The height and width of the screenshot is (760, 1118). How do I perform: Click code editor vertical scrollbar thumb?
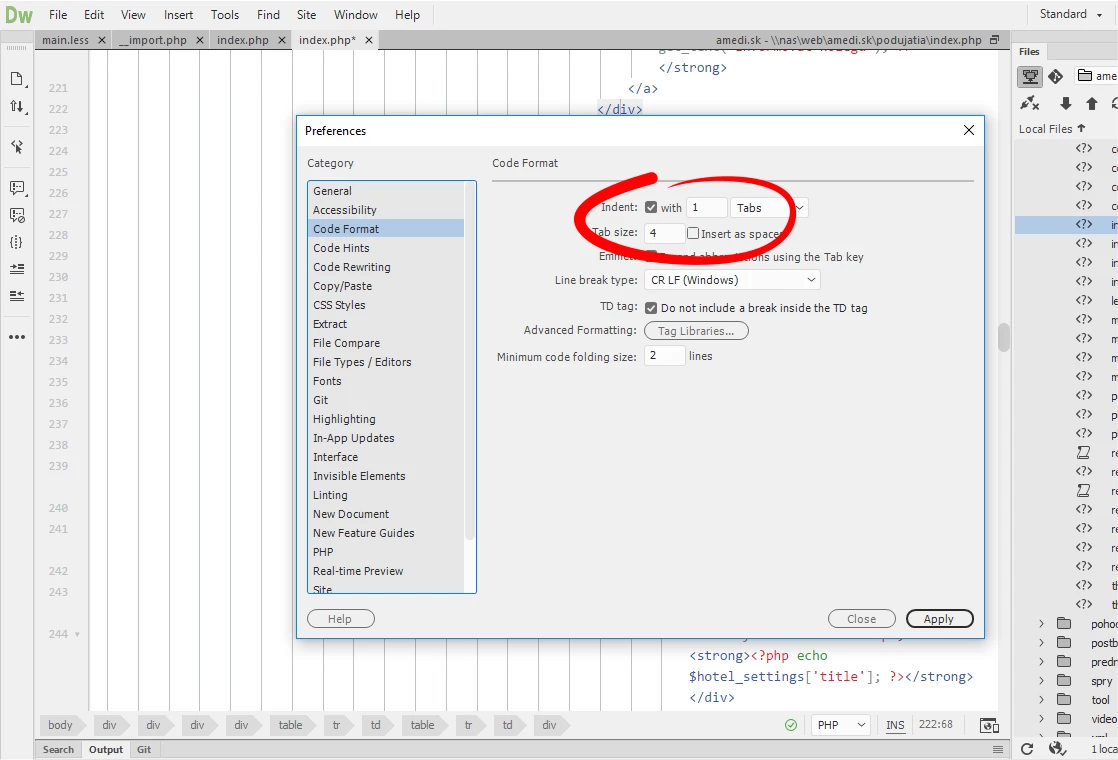click(1004, 337)
